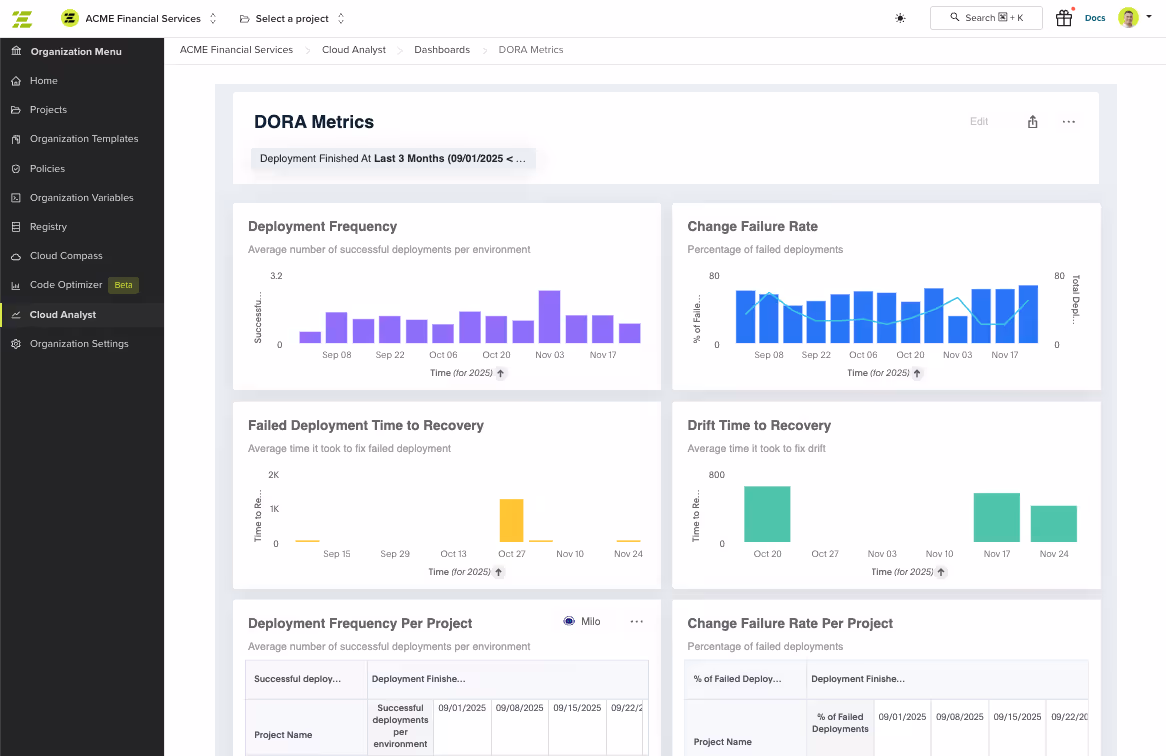Select the Registry sidebar icon

point(14,226)
